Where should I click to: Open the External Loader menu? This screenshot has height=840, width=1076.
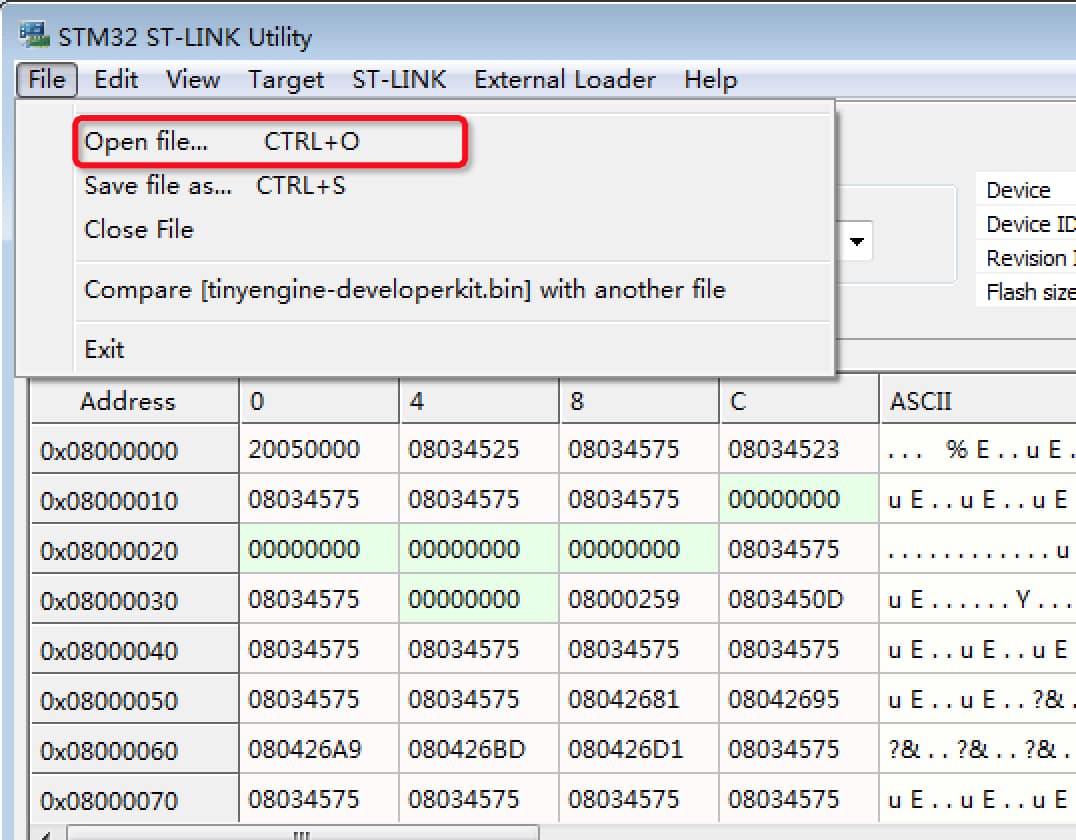[x=565, y=80]
